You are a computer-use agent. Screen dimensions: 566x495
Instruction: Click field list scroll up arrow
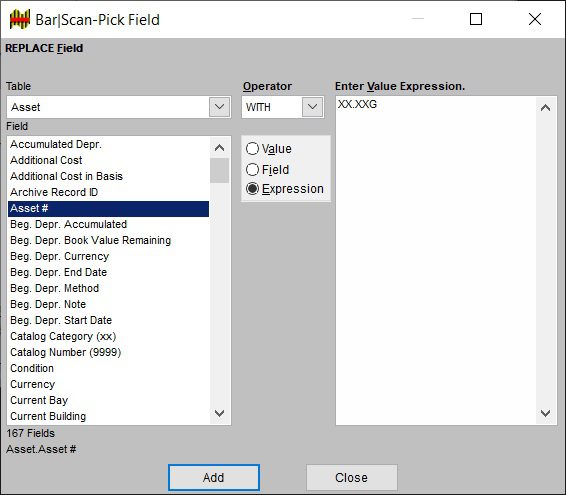(219, 148)
